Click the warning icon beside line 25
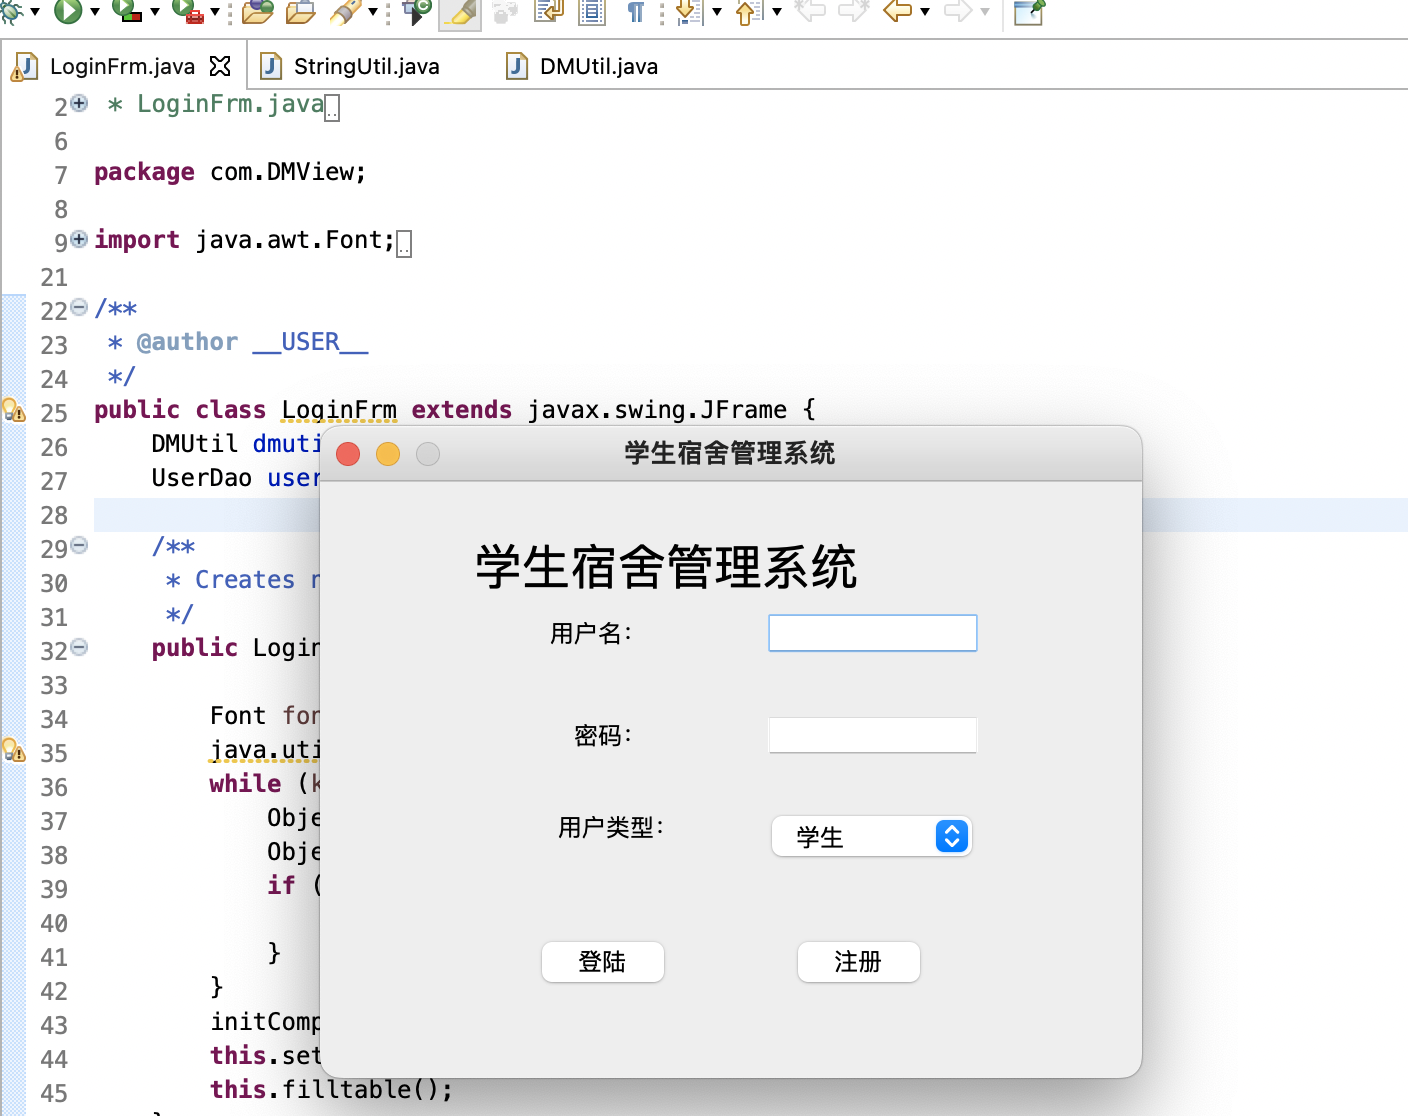Viewport: 1408px width, 1116px height. (15, 410)
